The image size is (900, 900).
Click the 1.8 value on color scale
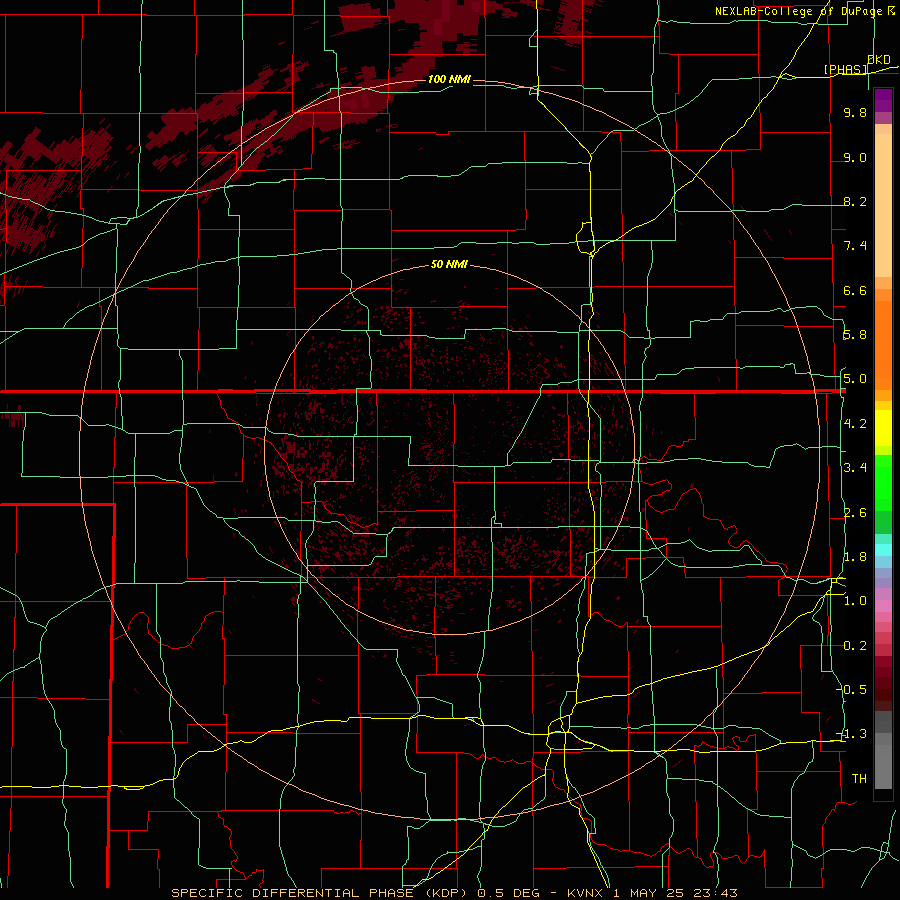pos(855,557)
